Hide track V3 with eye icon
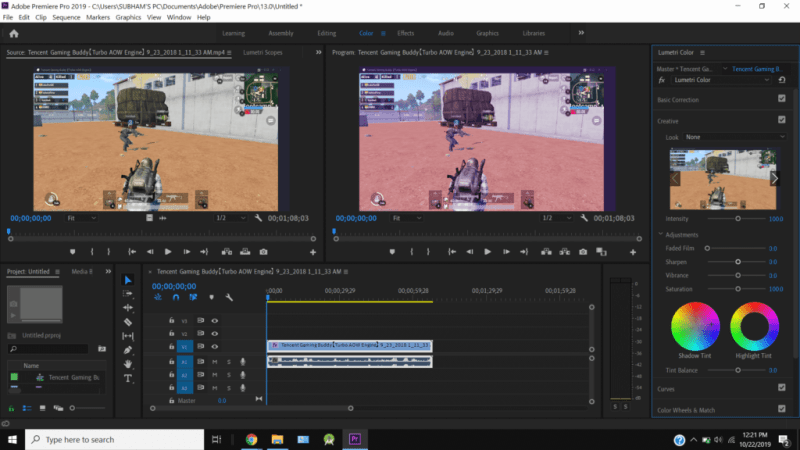The height and width of the screenshot is (450, 800). pyautogui.click(x=215, y=321)
